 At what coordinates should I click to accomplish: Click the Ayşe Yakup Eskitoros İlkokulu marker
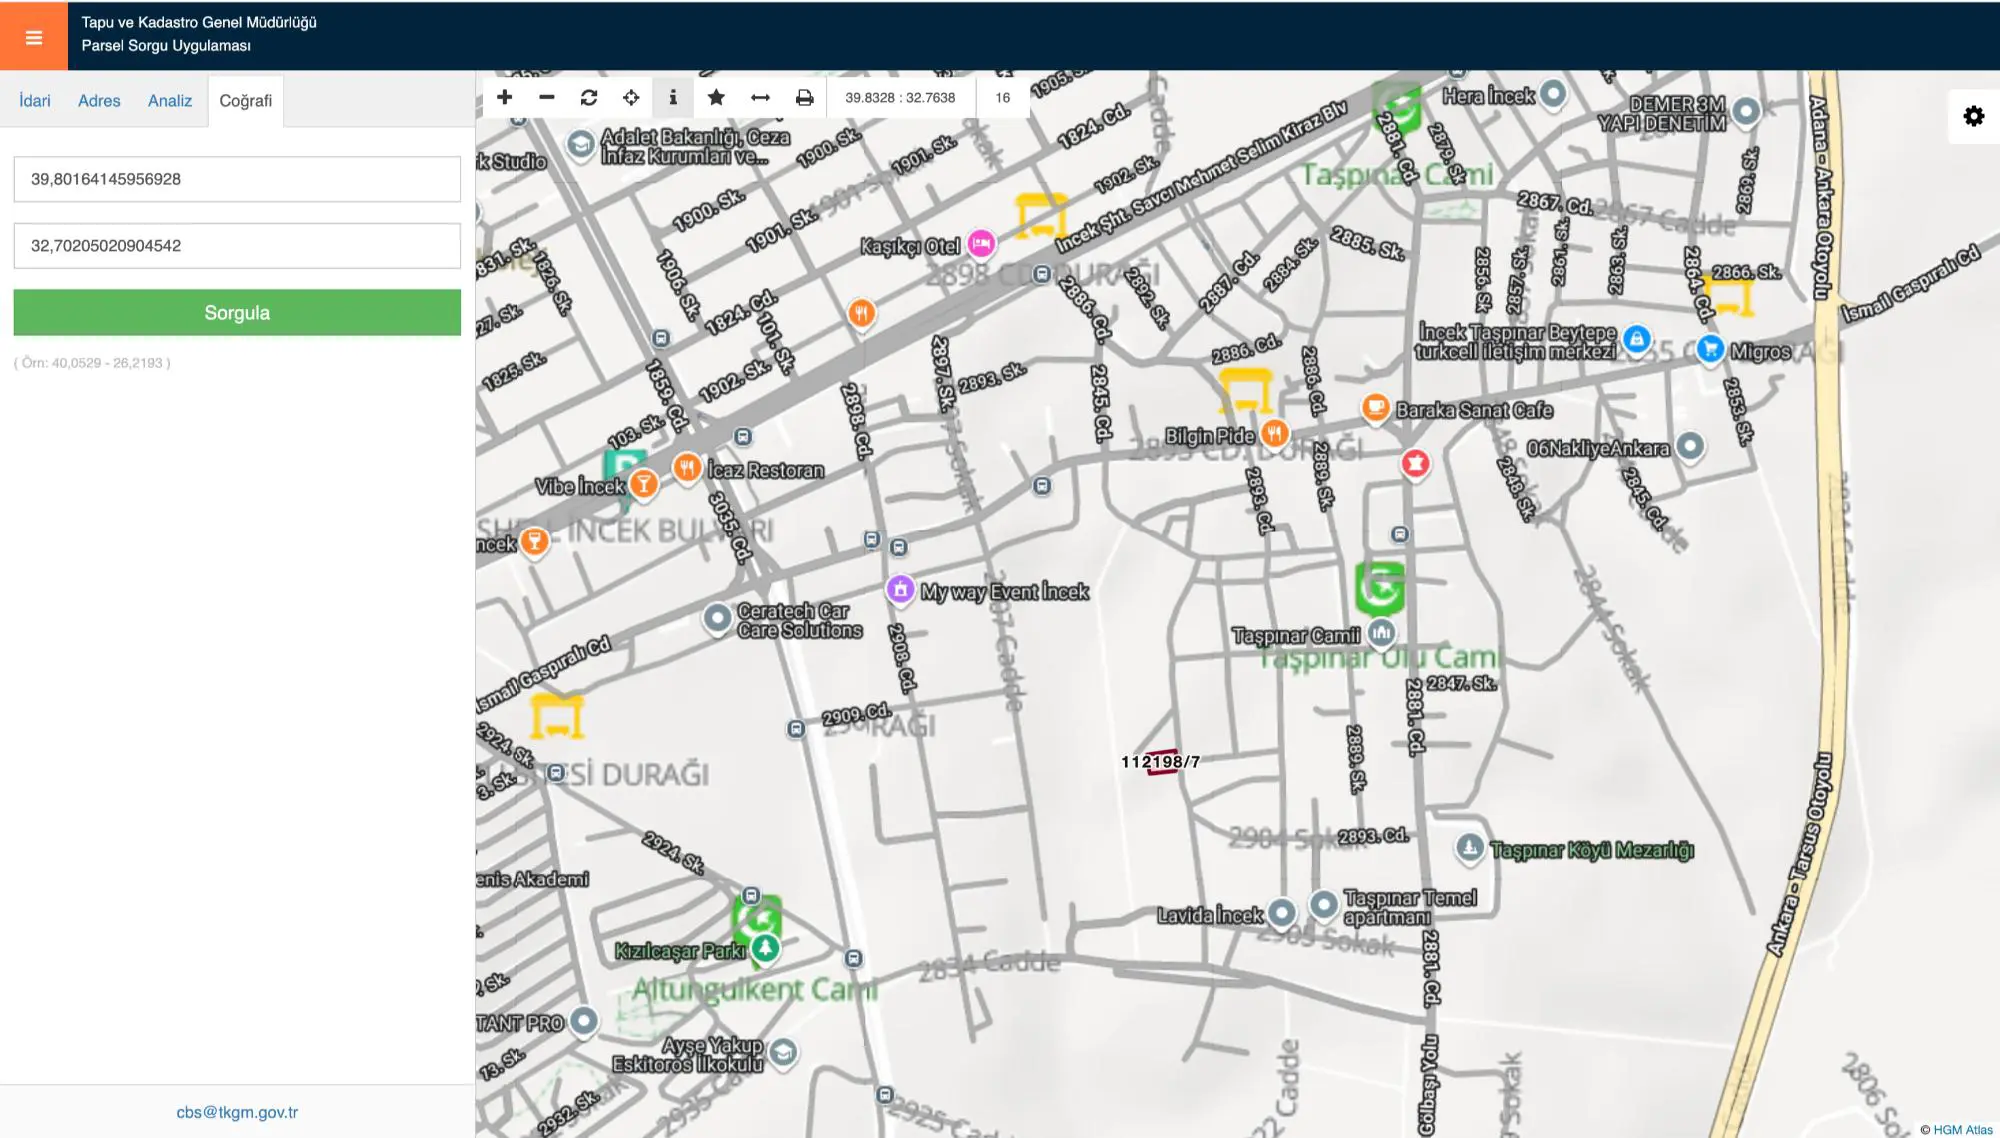coord(784,1052)
